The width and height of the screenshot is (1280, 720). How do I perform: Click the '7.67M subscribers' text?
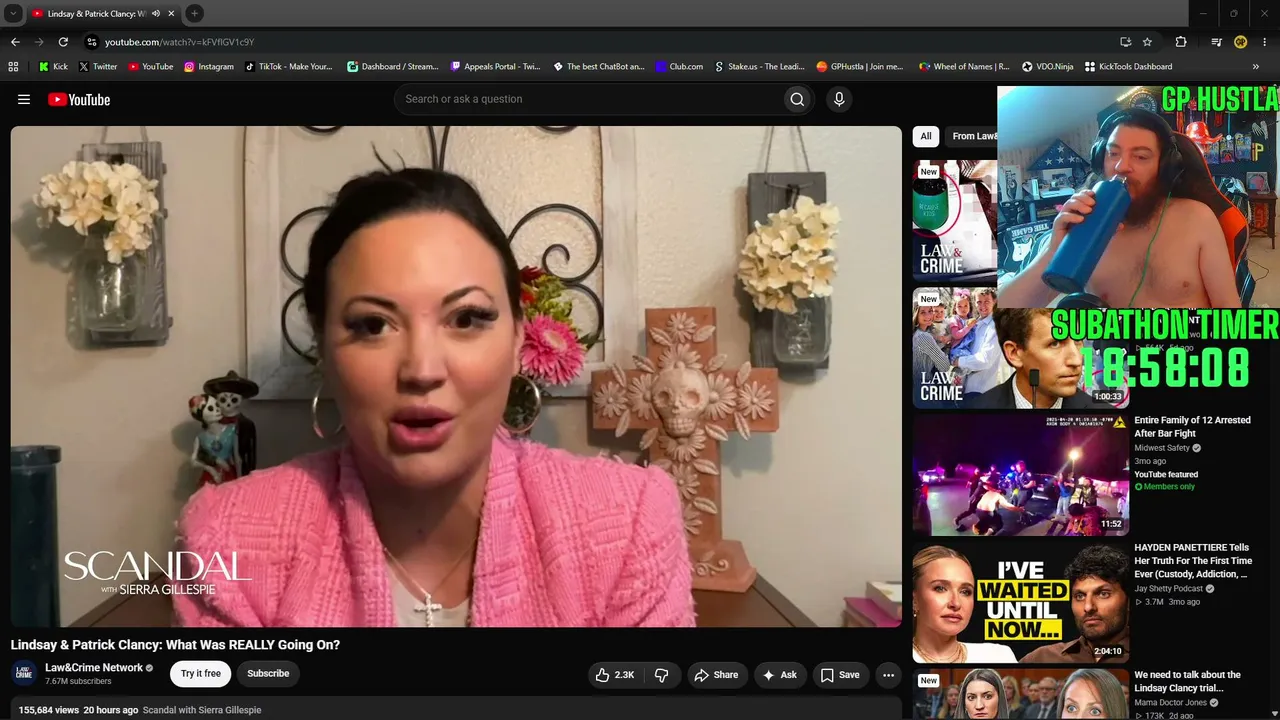click(78, 682)
